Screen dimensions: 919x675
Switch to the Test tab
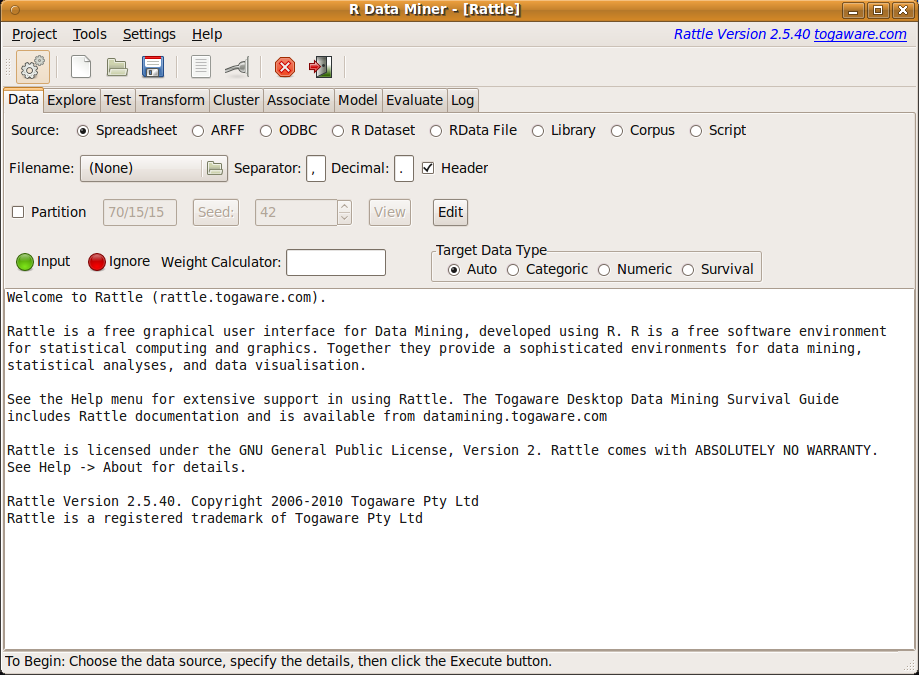click(x=118, y=100)
